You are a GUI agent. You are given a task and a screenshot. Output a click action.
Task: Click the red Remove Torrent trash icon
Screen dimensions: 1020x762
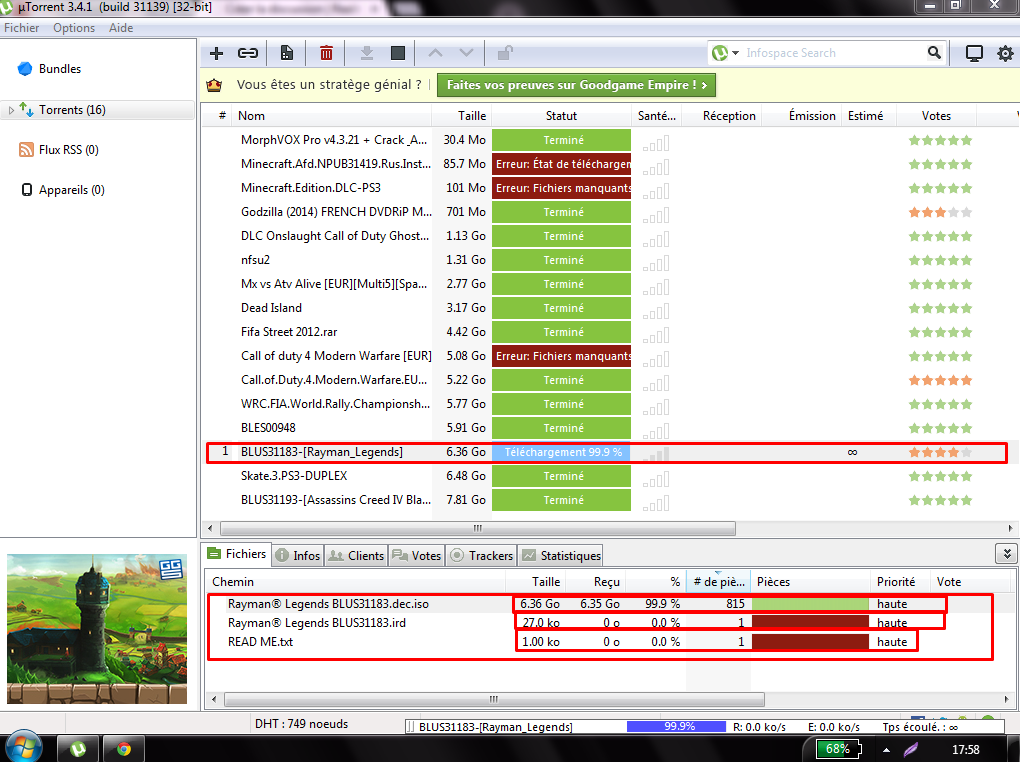point(327,53)
